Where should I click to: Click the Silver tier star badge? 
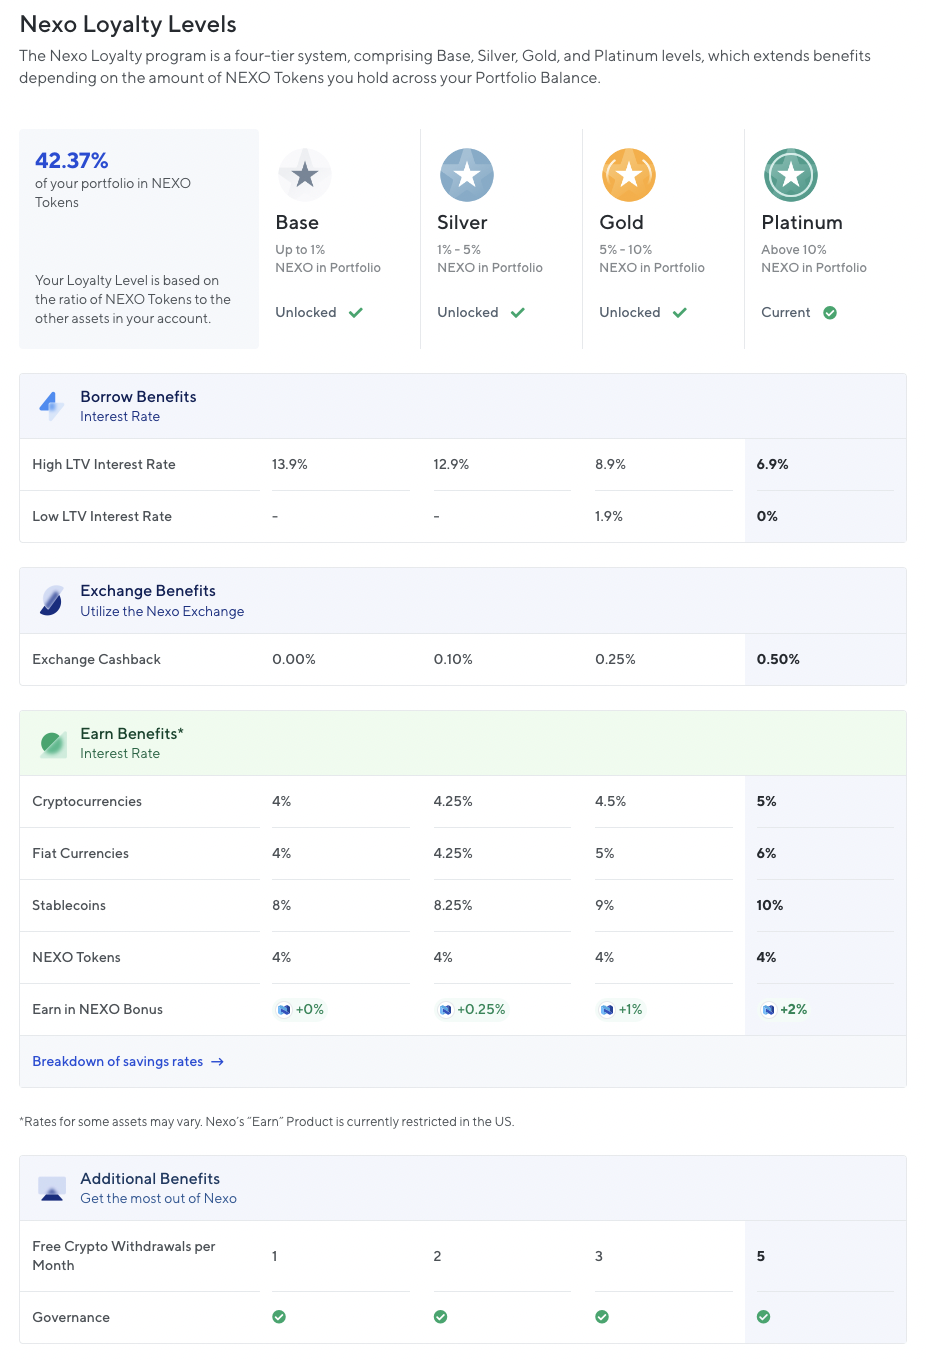pyautogui.click(x=466, y=175)
